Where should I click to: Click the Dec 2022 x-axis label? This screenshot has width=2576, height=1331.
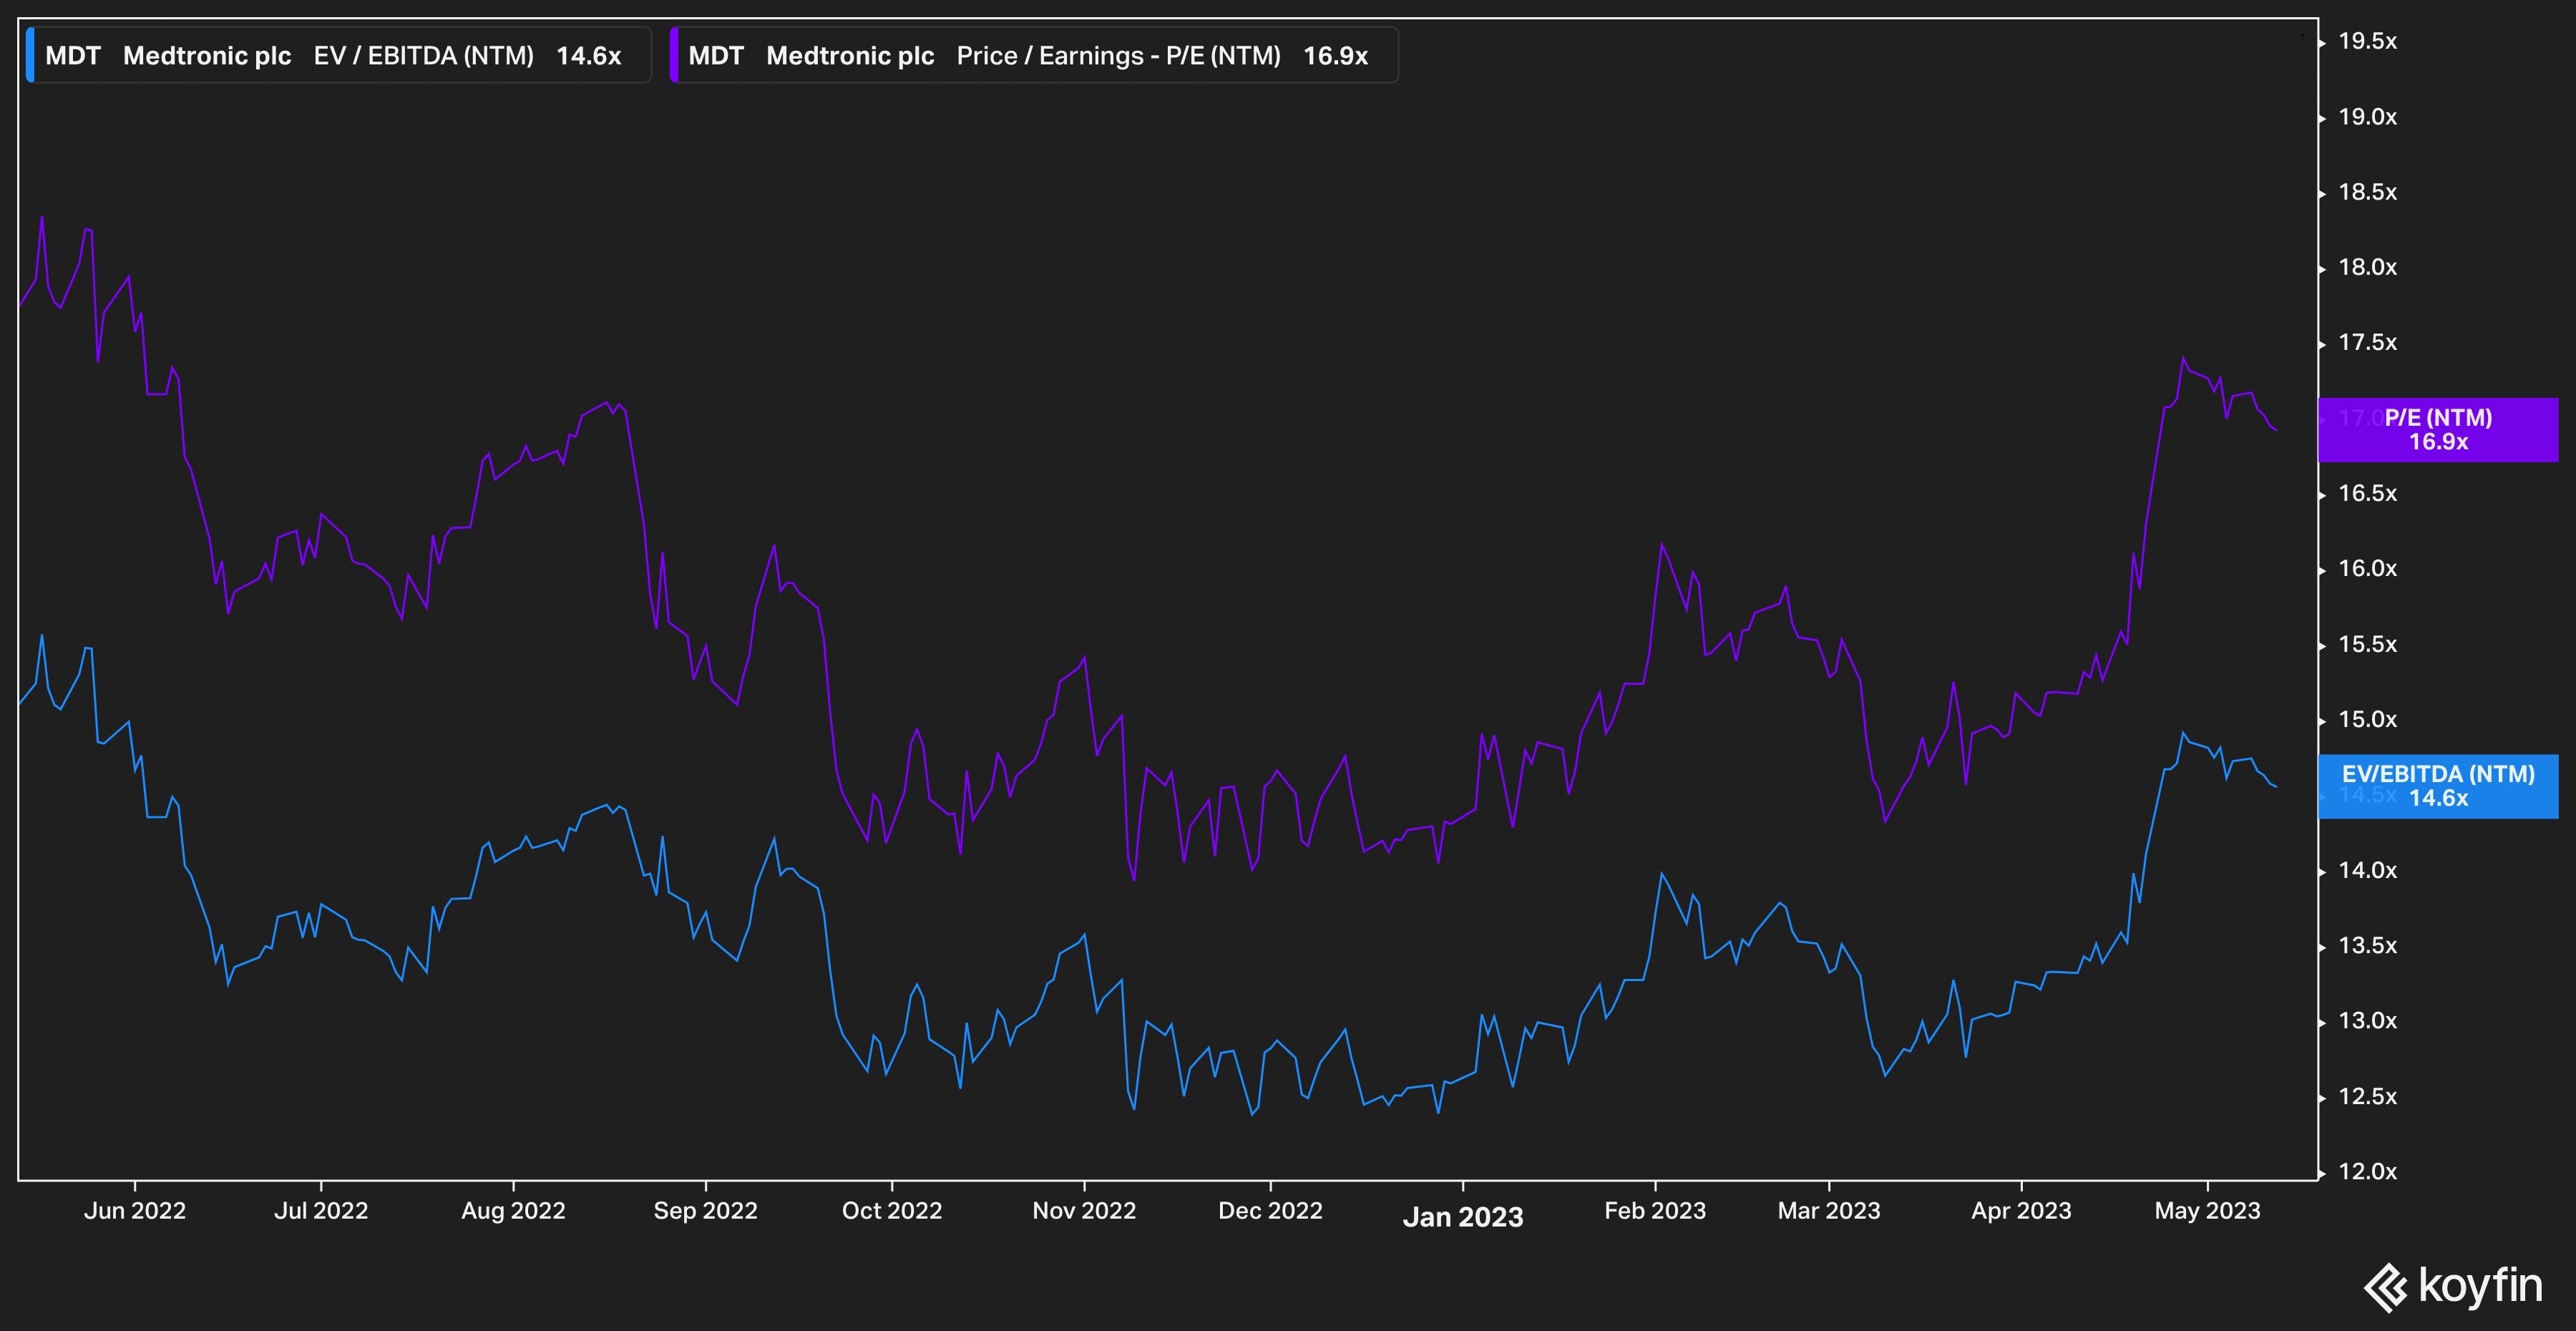(x=1270, y=1211)
